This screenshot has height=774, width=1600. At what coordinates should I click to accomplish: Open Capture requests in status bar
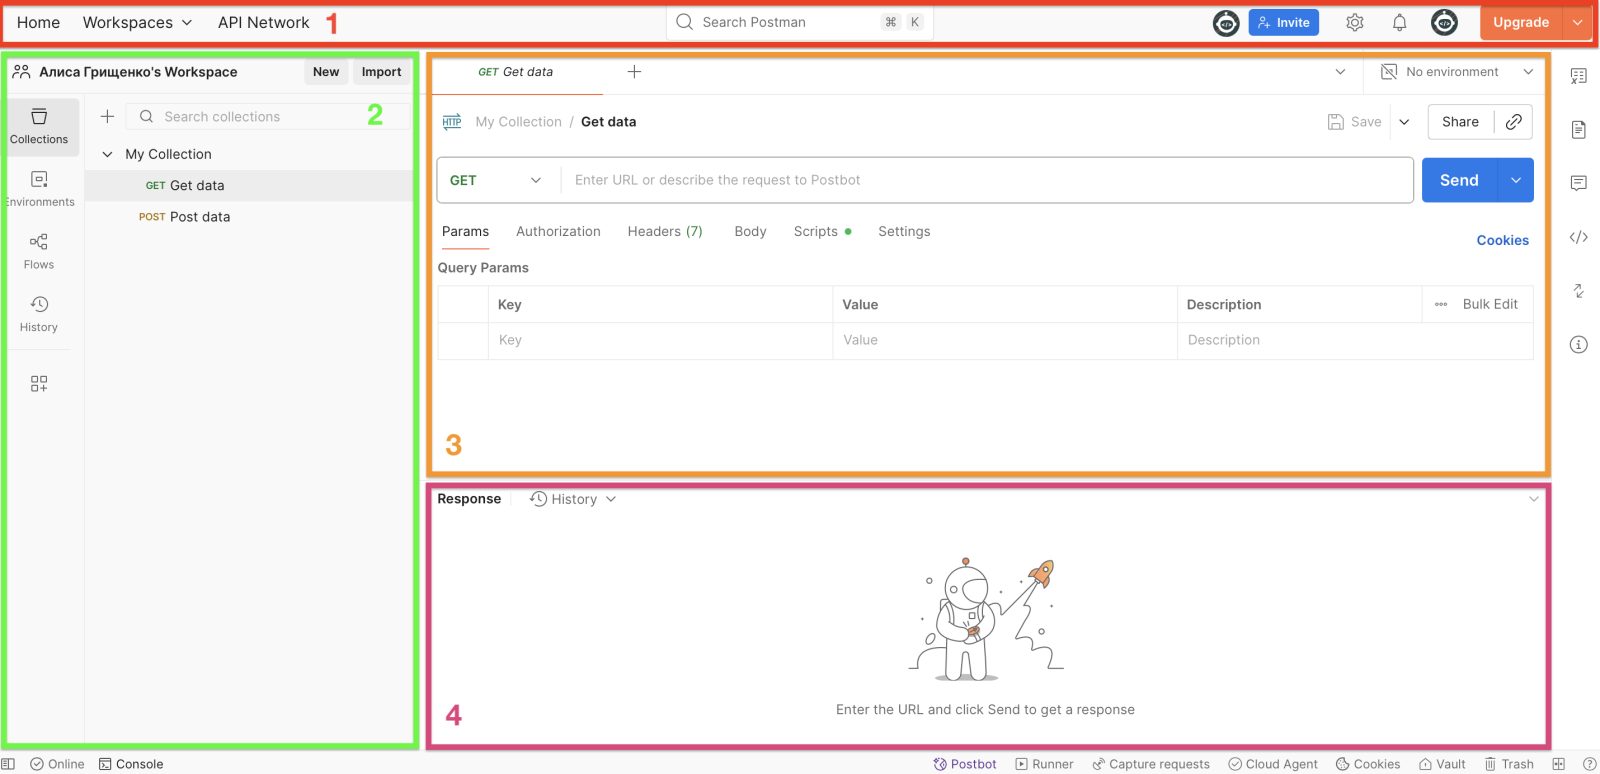click(1151, 764)
